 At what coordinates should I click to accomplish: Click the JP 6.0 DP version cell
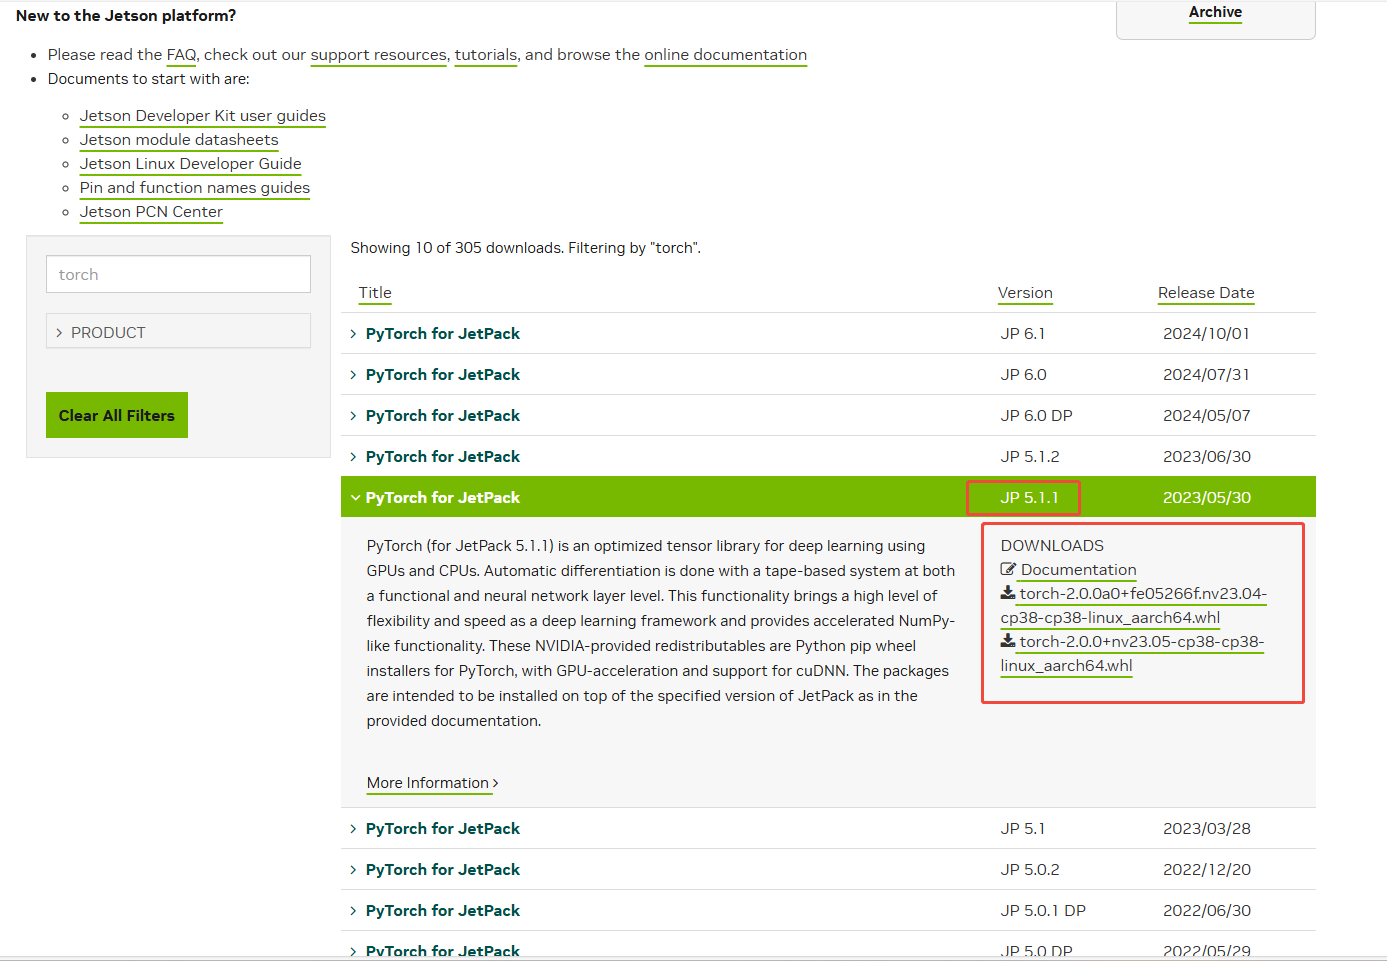[x=1036, y=415]
